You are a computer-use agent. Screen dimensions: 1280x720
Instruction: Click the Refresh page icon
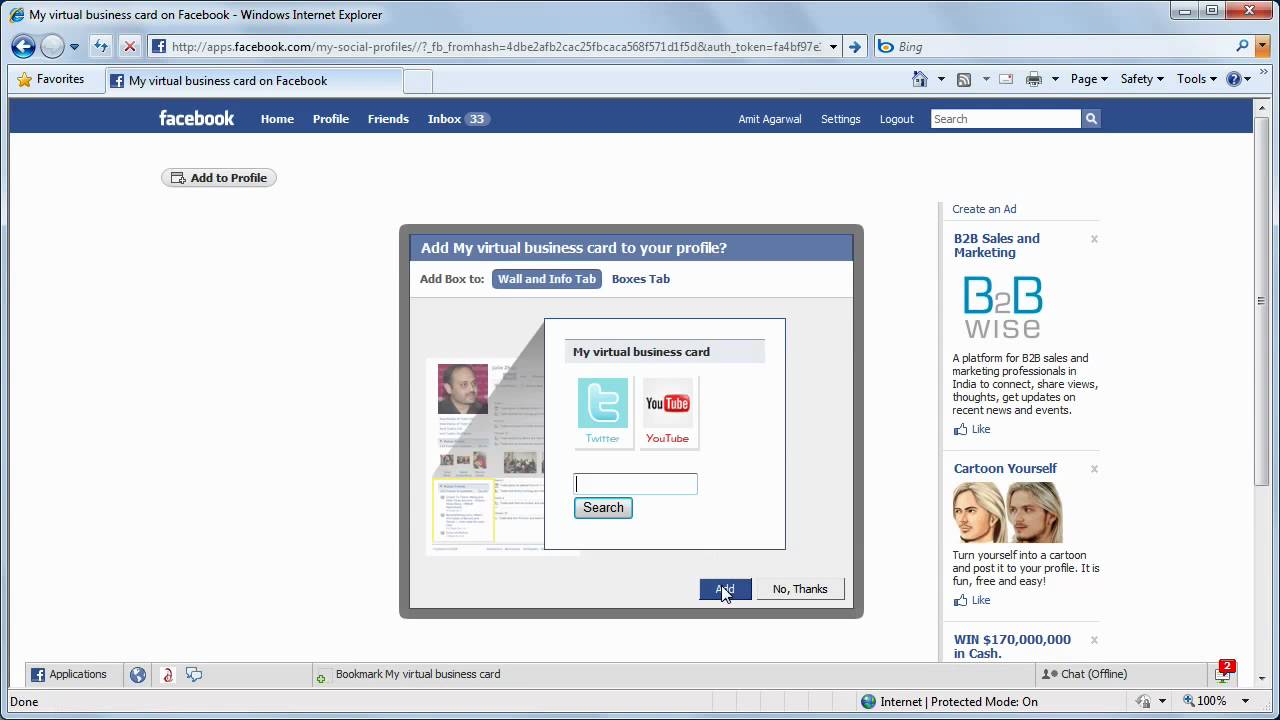point(101,46)
